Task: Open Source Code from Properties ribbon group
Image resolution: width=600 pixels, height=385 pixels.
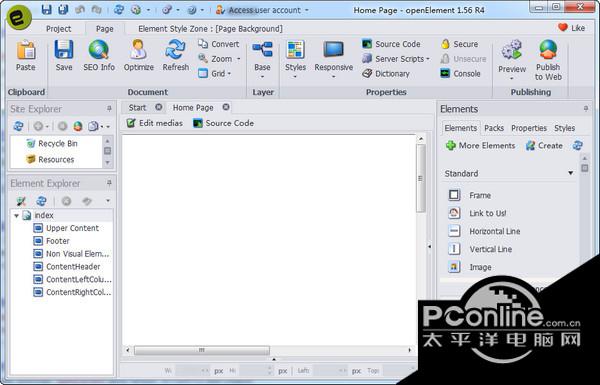Action: click(391, 44)
